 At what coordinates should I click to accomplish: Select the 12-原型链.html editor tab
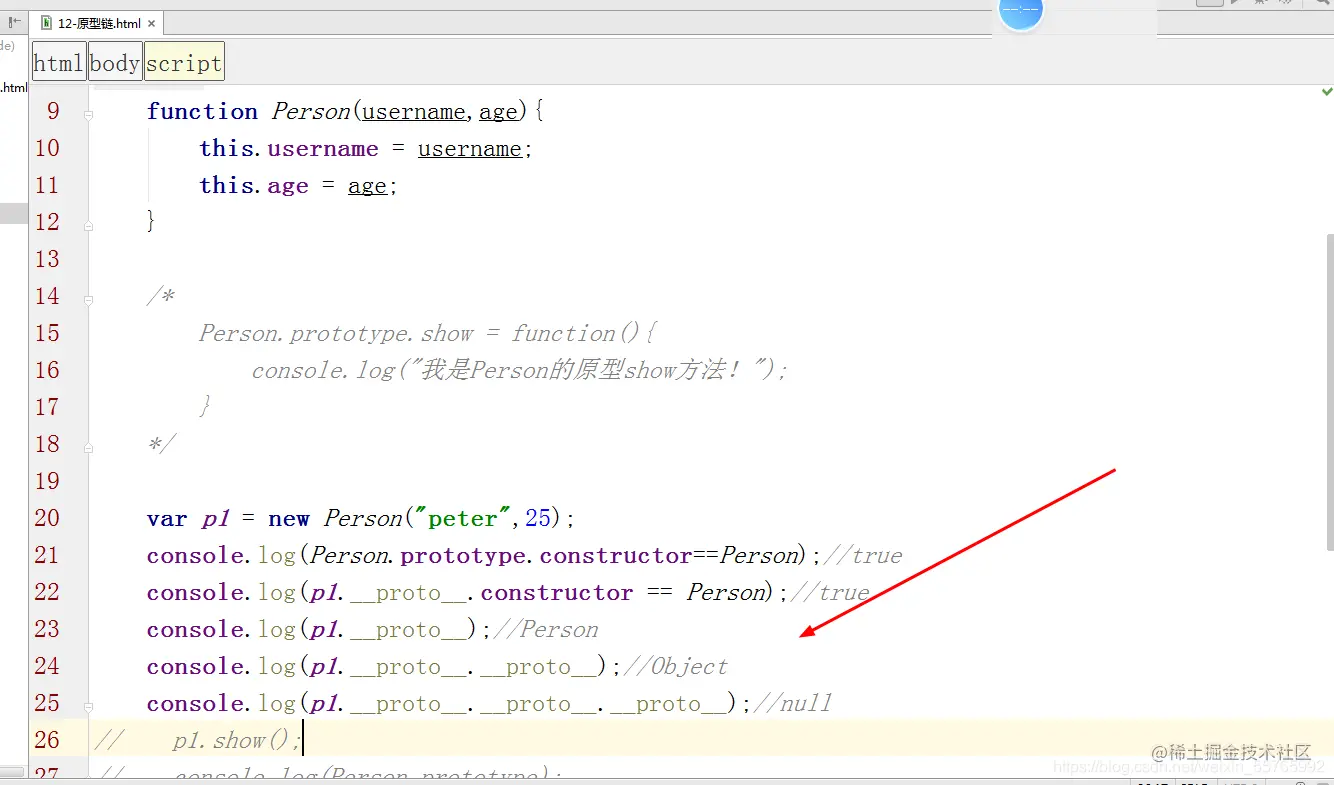tap(97, 23)
